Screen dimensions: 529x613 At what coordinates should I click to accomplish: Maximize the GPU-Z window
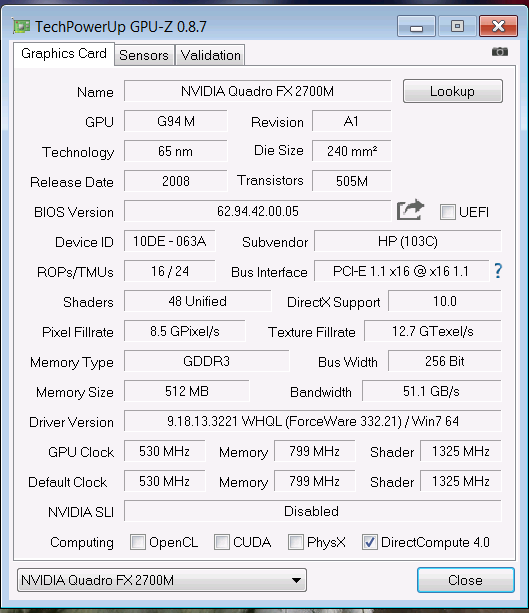[457, 26]
